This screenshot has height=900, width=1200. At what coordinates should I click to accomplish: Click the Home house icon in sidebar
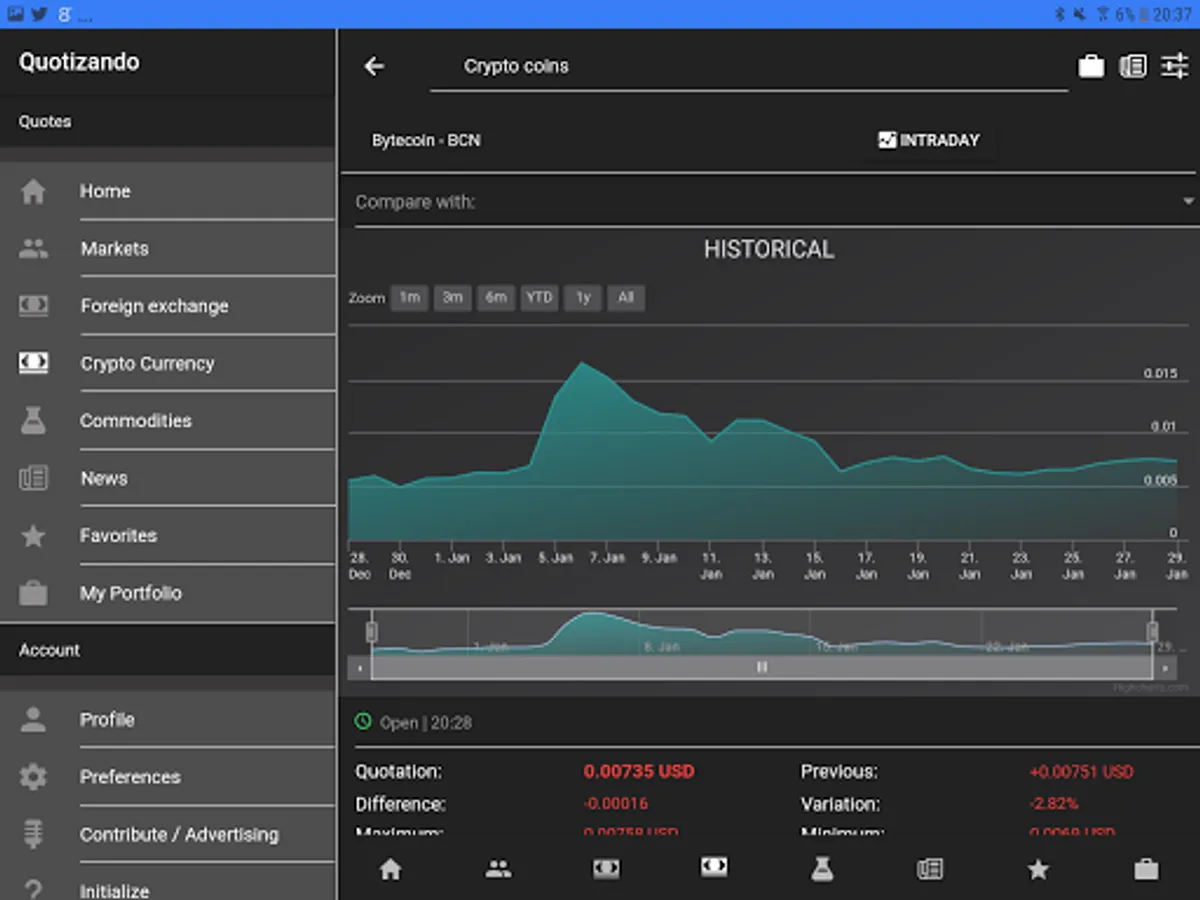[x=33, y=191]
